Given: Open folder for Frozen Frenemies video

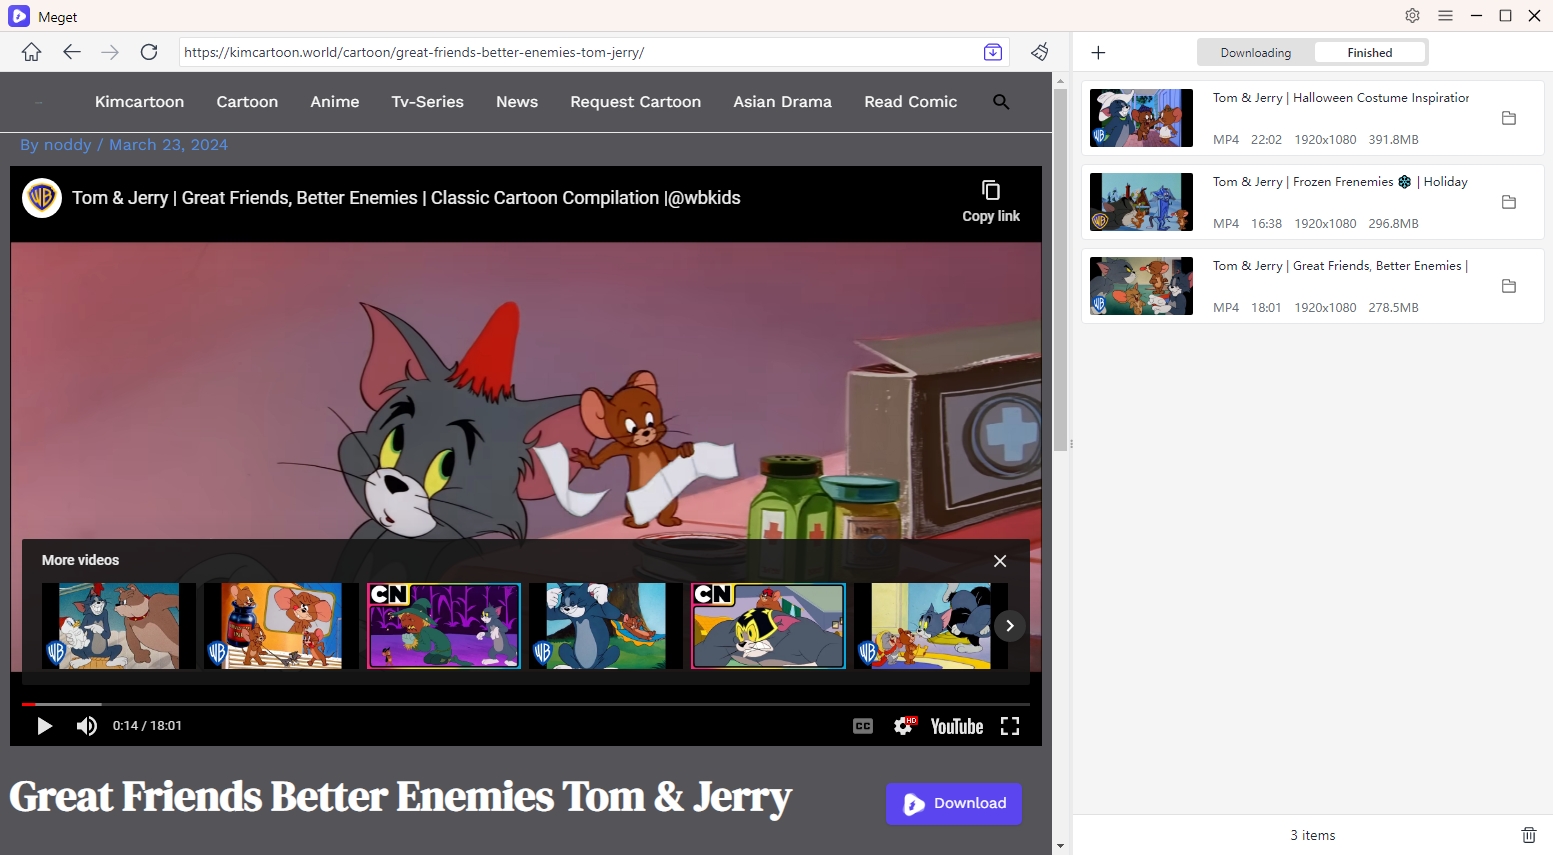Looking at the screenshot, I should pos(1509,202).
